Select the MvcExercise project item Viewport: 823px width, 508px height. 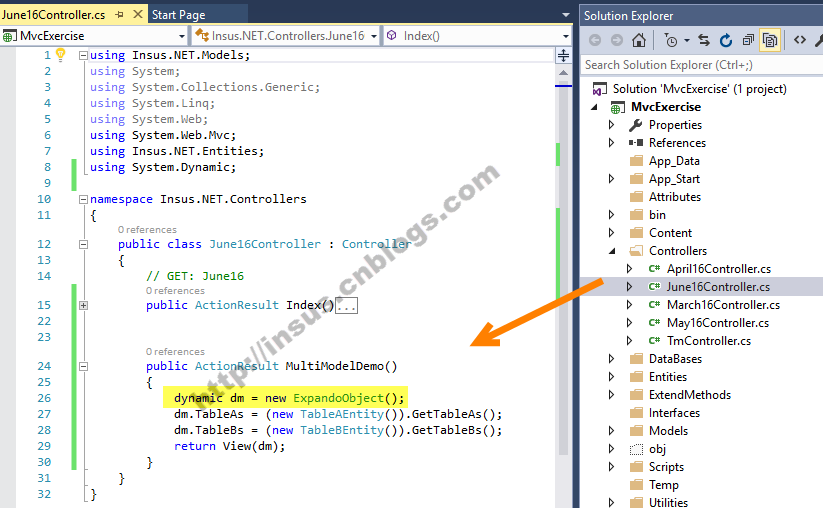point(666,107)
